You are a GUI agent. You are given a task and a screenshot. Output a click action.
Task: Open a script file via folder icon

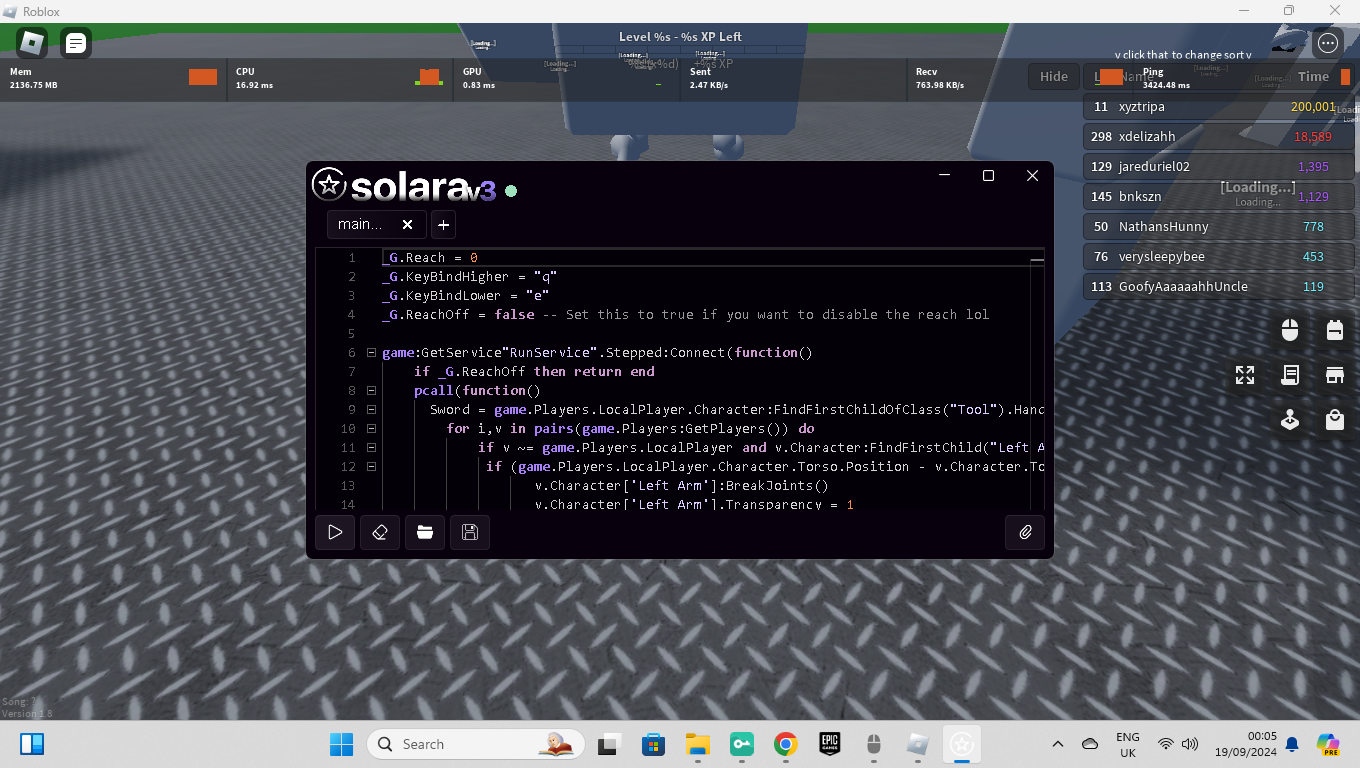point(425,533)
